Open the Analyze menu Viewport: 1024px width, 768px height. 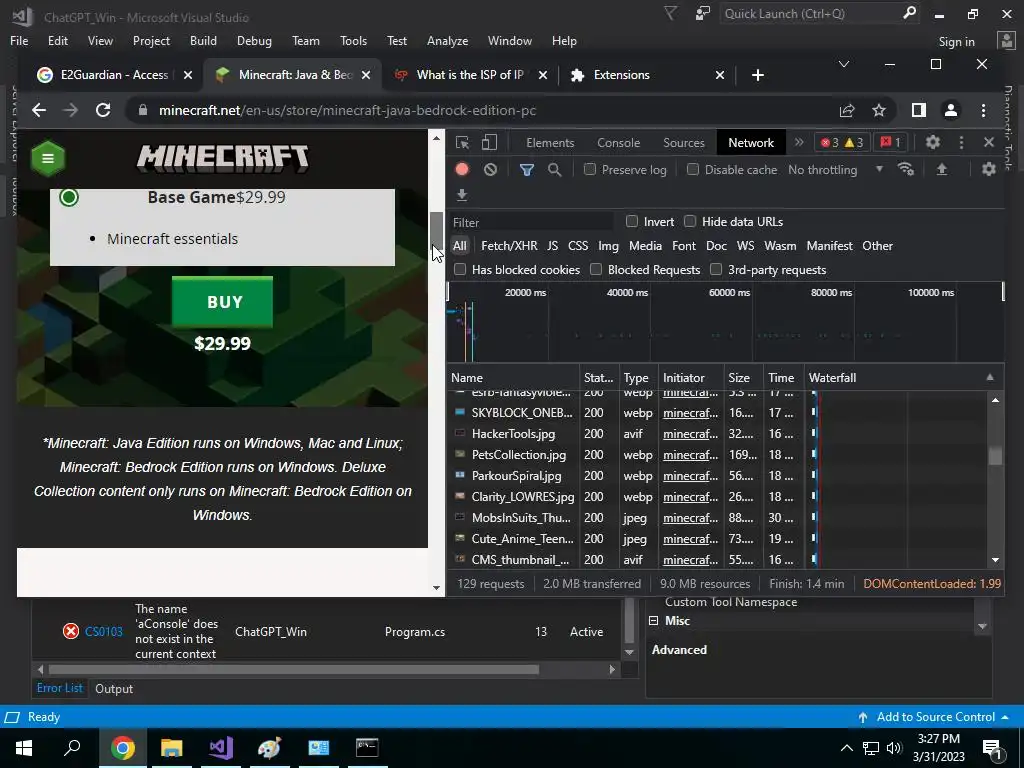coord(447,40)
